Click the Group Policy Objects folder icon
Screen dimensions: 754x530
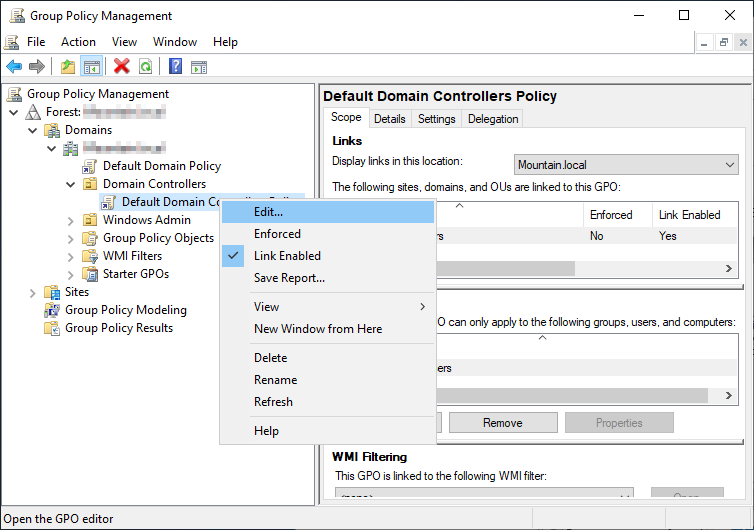(90, 238)
